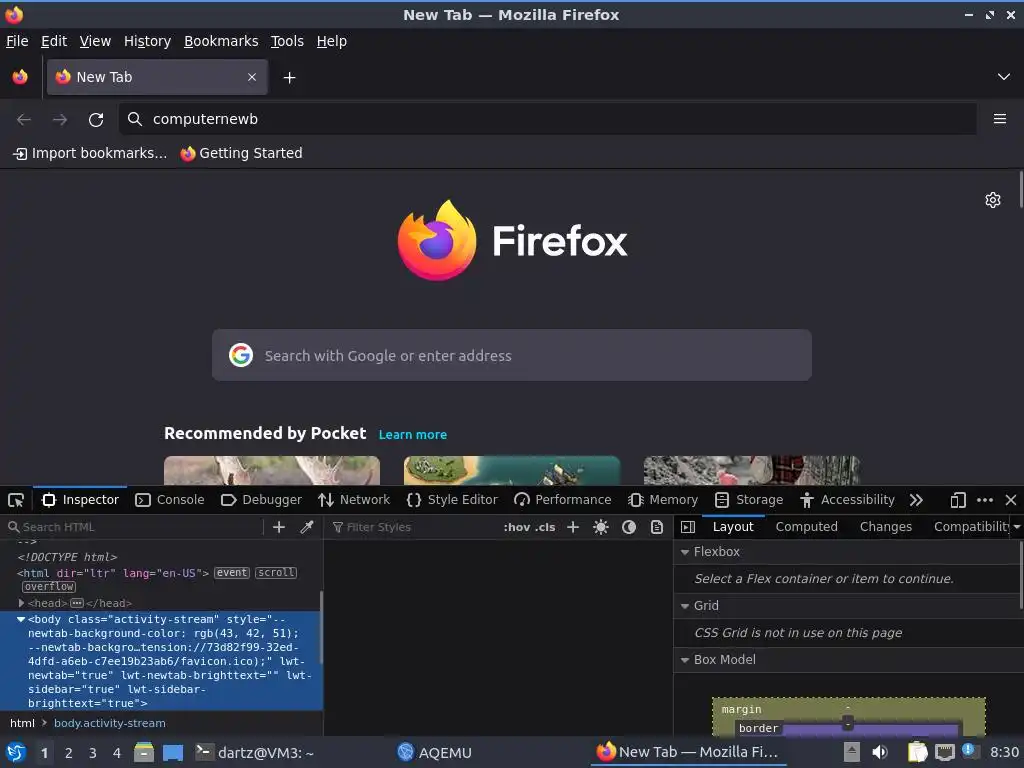Open the Performance tab
Viewport: 1024px width, 768px height.
tap(562, 500)
